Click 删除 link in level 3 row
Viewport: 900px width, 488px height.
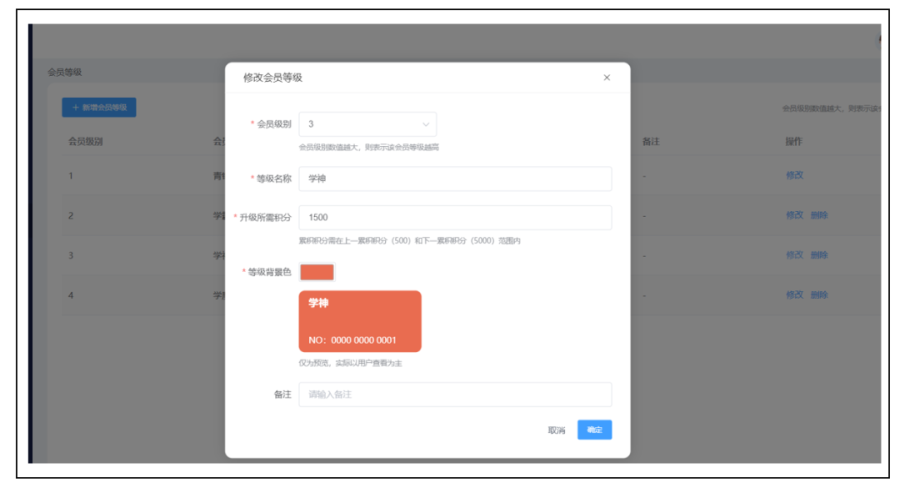pyautogui.click(x=819, y=255)
